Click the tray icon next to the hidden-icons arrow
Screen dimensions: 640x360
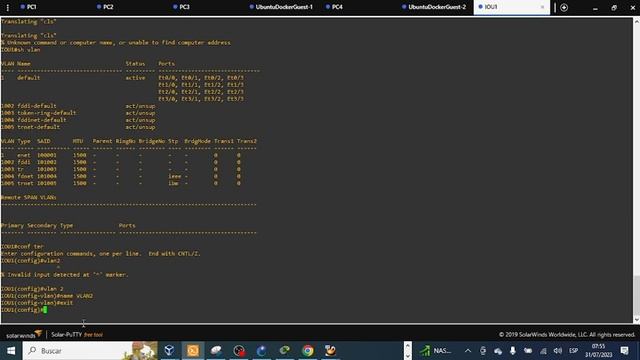(x=483, y=351)
